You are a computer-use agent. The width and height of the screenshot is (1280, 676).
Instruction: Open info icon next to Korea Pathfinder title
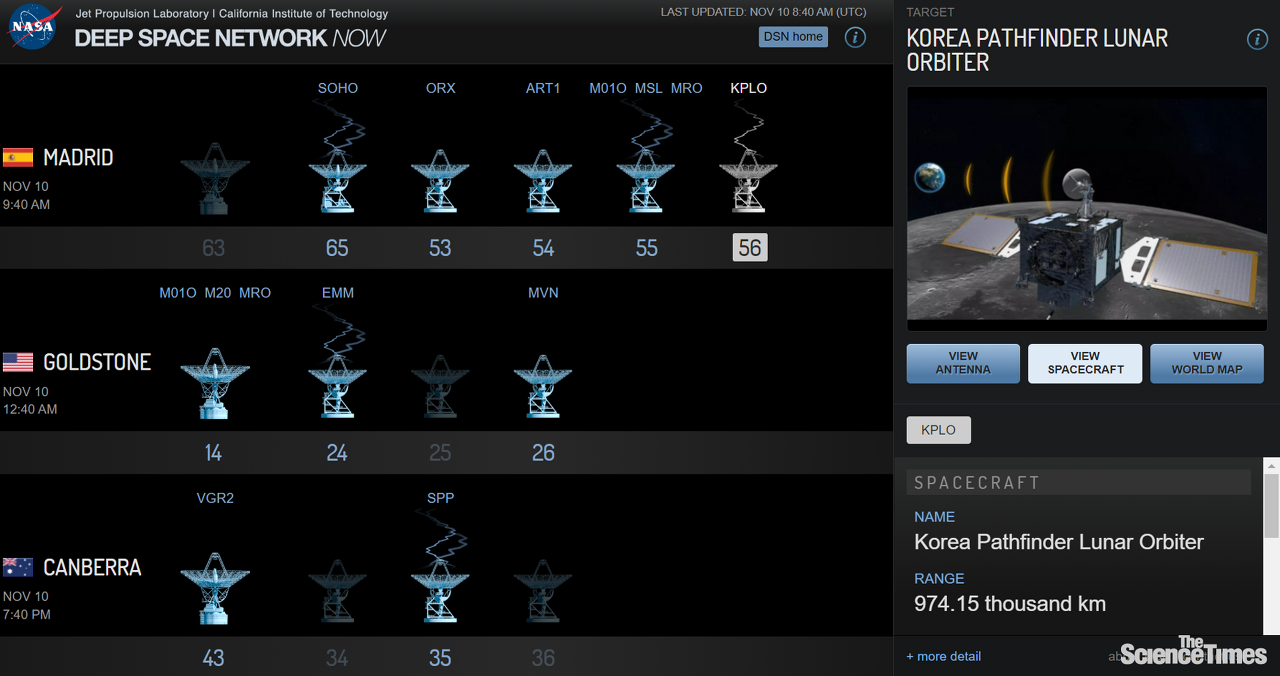pos(1258,39)
